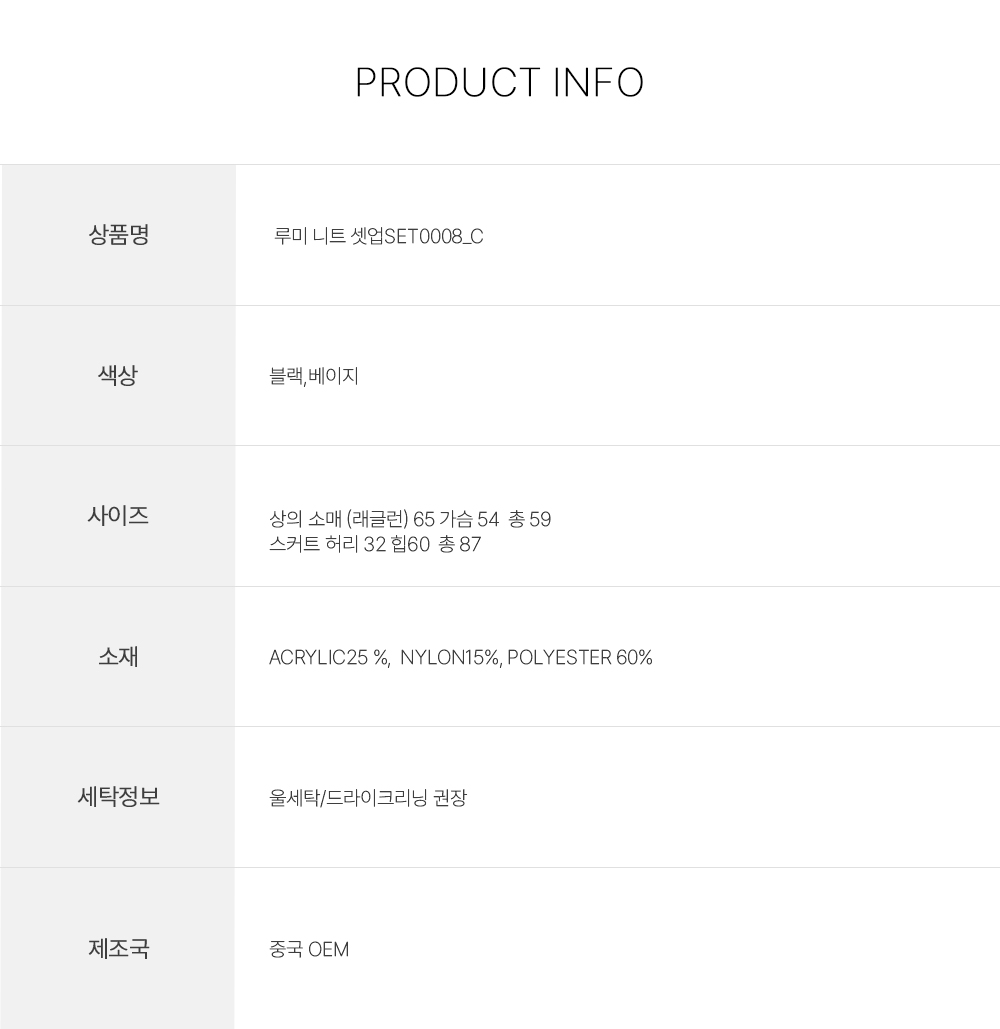The width and height of the screenshot is (1000, 1029).
Task: Click the 소재 row label
Action: tap(118, 657)
